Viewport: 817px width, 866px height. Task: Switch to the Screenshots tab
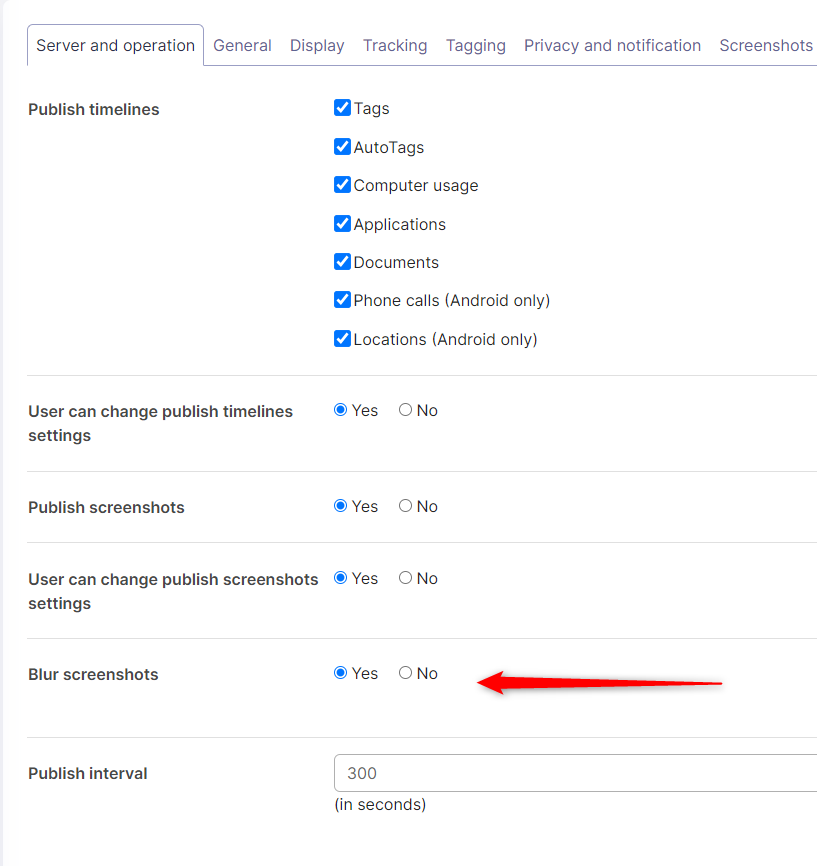[x=766, y=46]
